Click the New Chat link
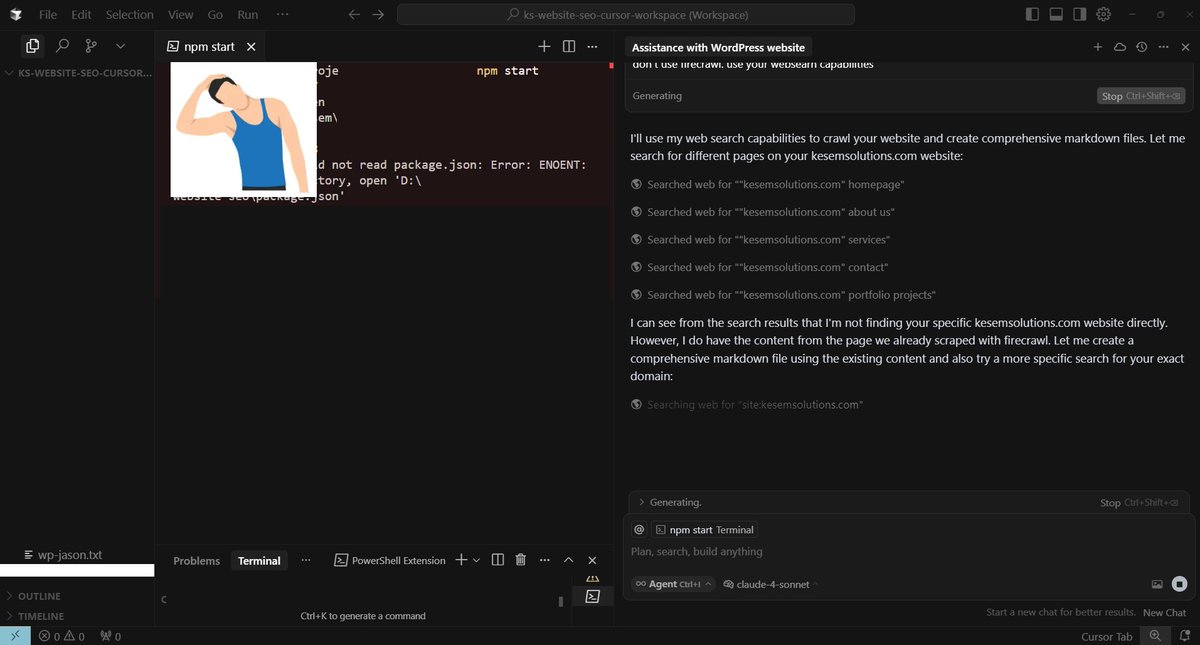 (1164, 613)
